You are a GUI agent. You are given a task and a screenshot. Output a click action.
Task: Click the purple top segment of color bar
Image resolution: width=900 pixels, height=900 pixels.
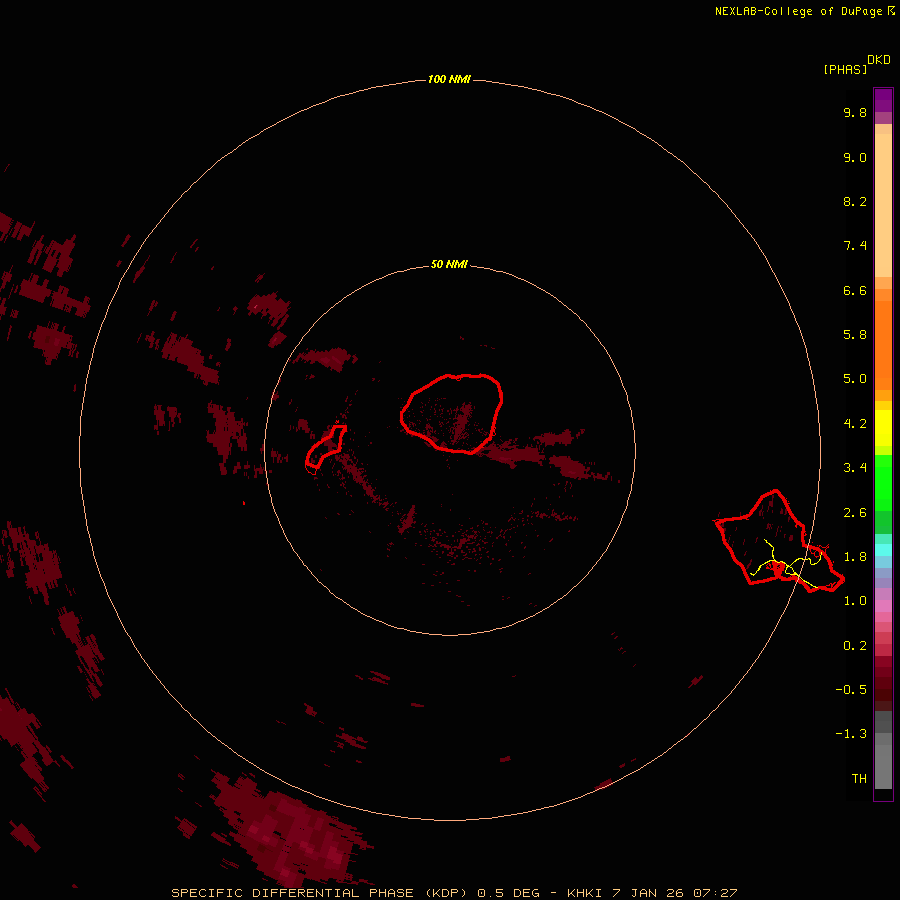pos(883,100)
